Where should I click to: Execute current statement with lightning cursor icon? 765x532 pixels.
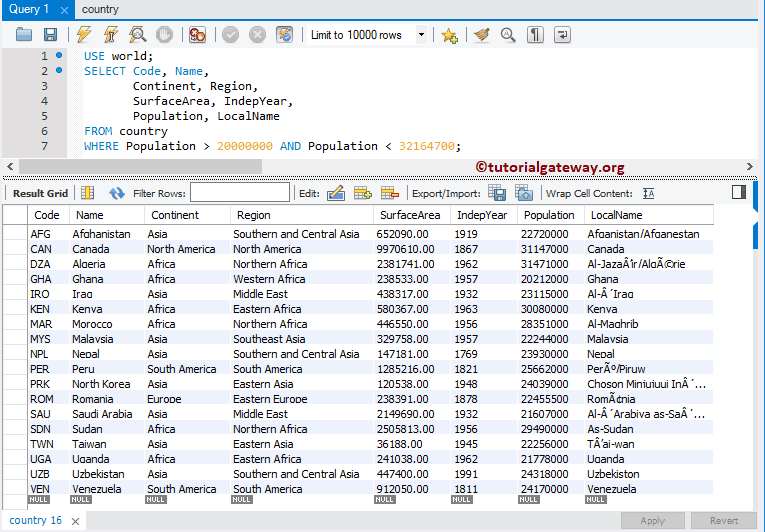coord(110,35)
